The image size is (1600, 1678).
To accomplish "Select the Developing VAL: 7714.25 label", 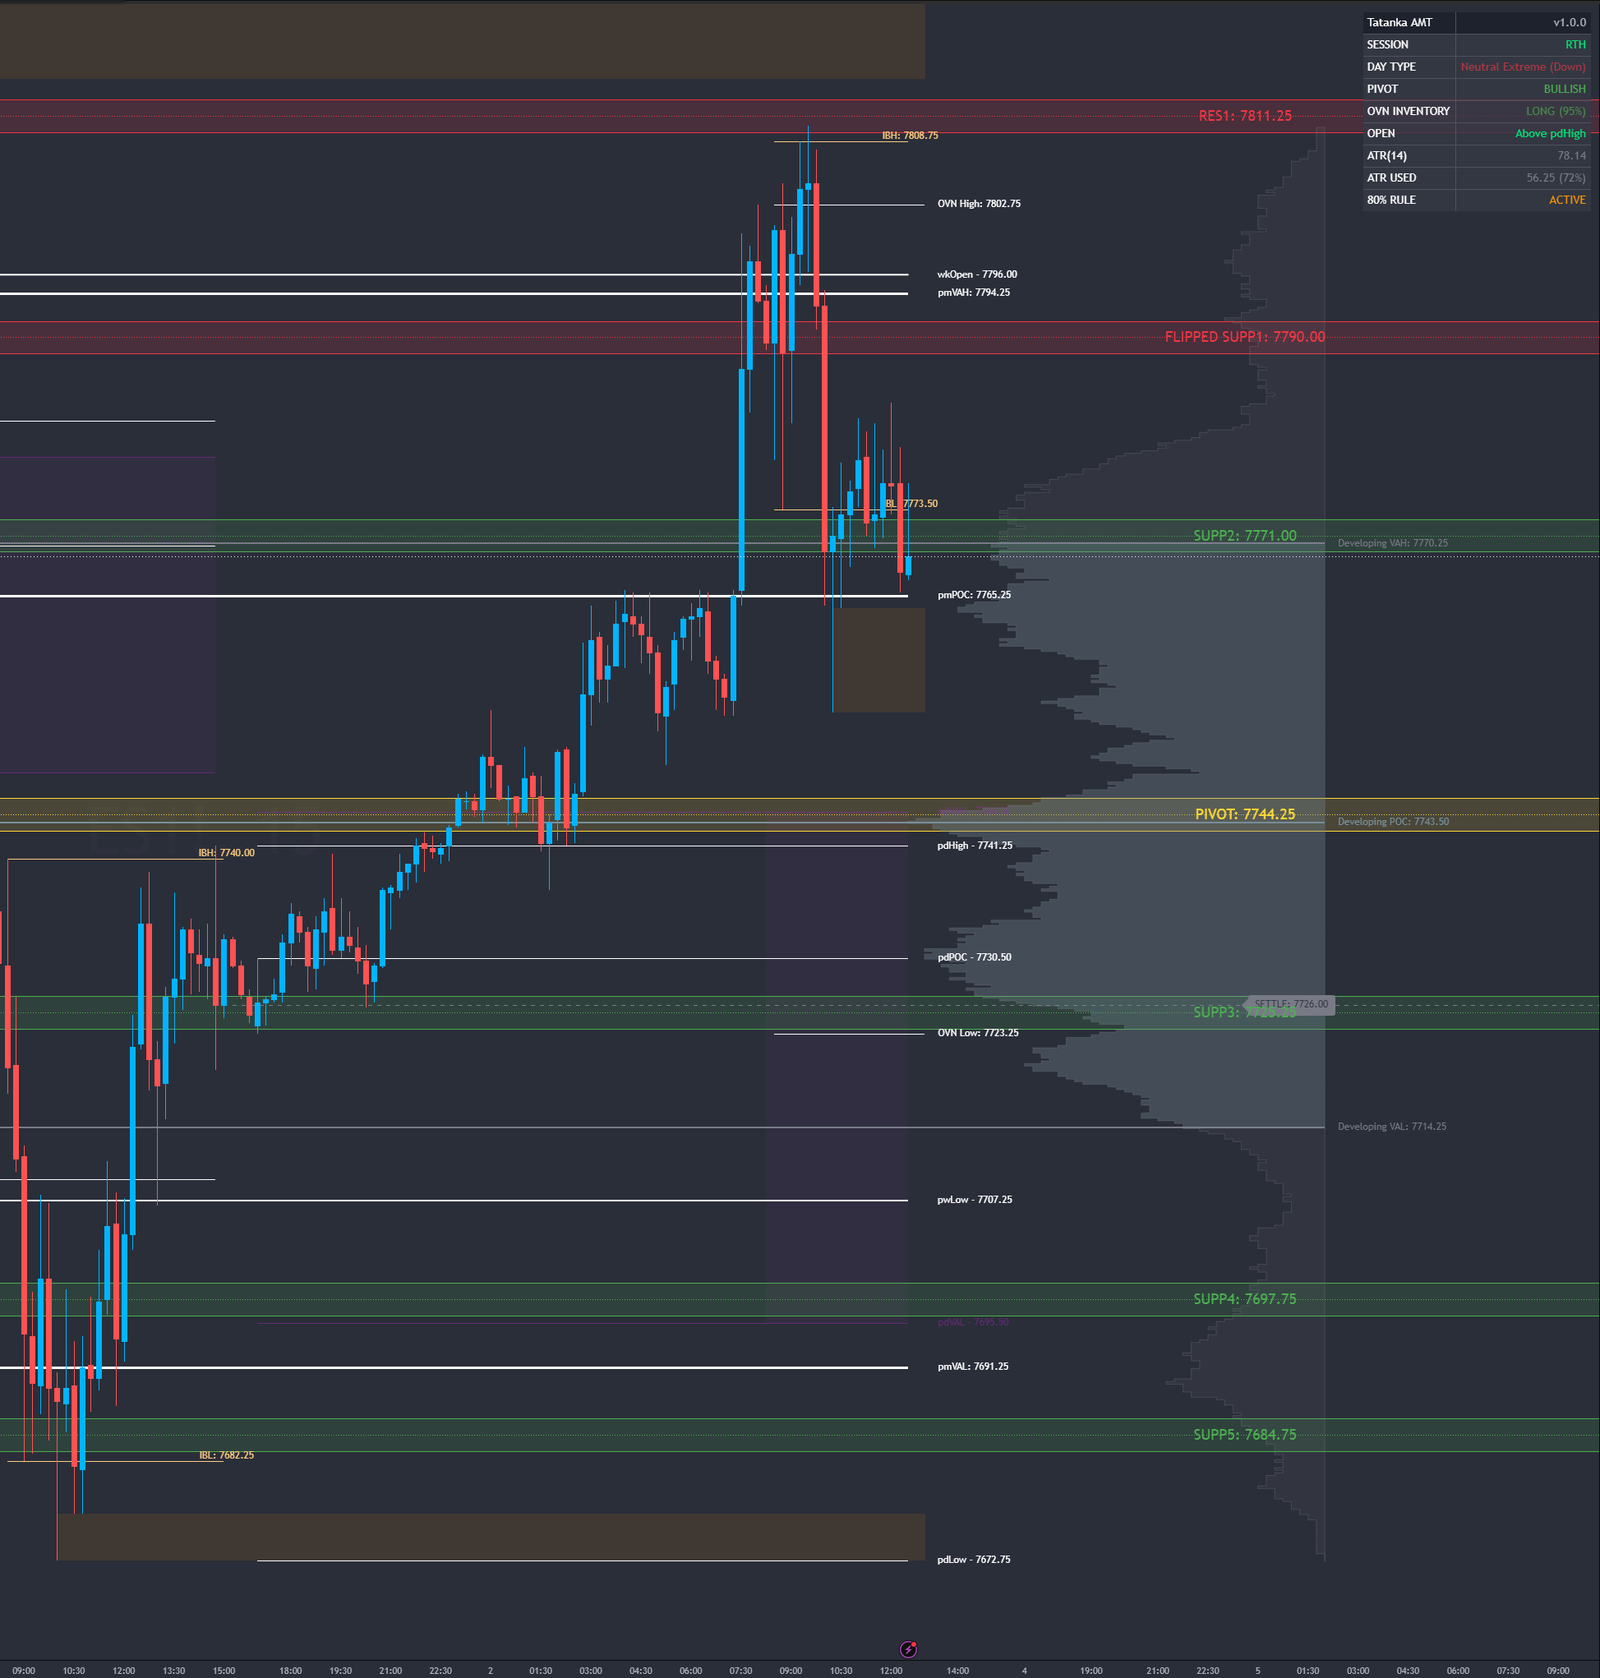I will [1392, 1127].
